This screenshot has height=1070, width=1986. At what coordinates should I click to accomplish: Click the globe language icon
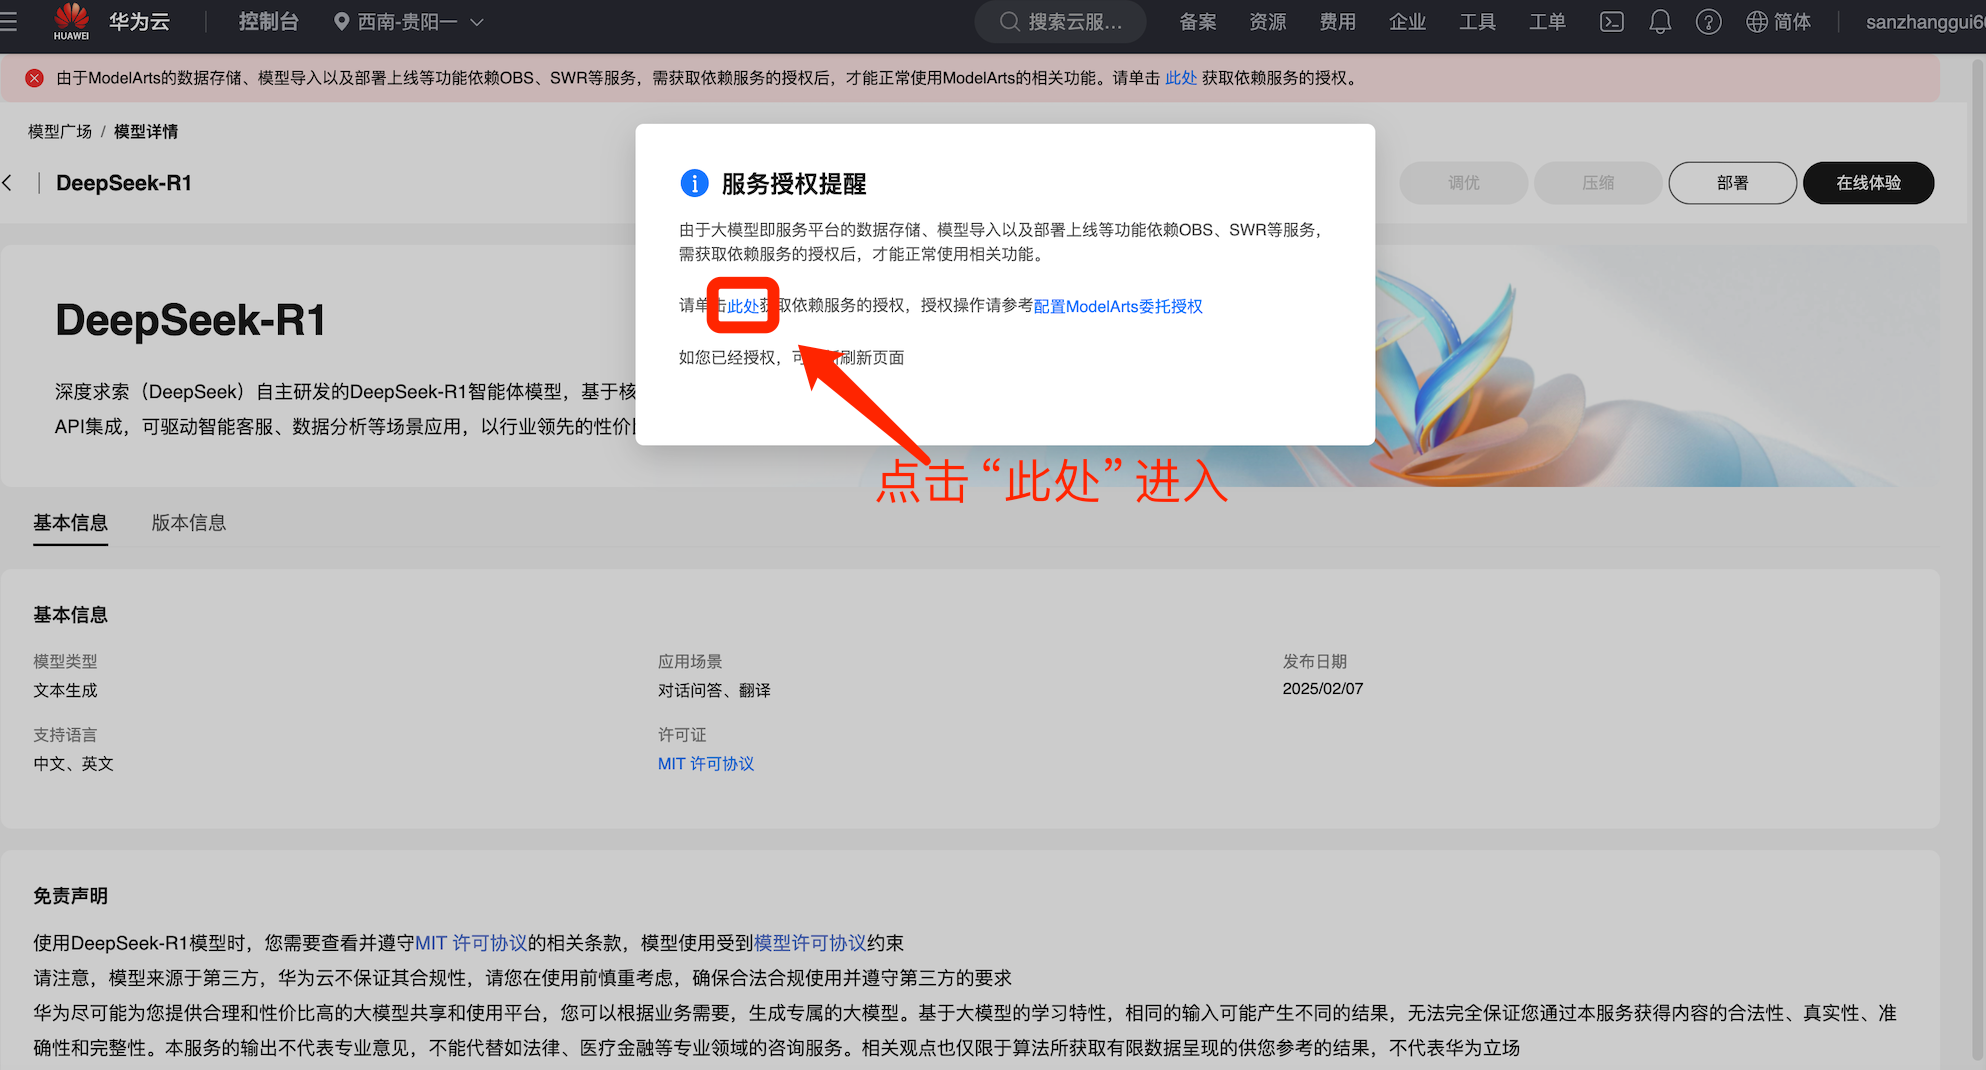(1757, 22)
